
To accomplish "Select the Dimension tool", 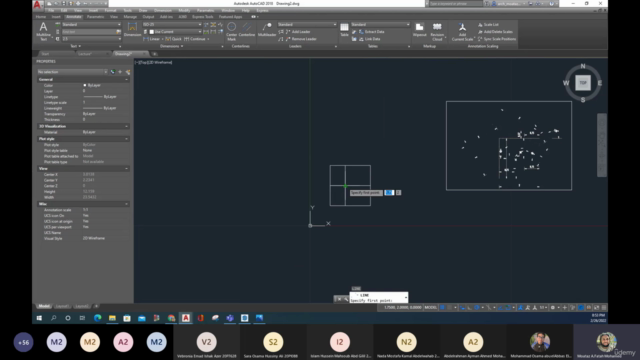I will click(132, 30).
